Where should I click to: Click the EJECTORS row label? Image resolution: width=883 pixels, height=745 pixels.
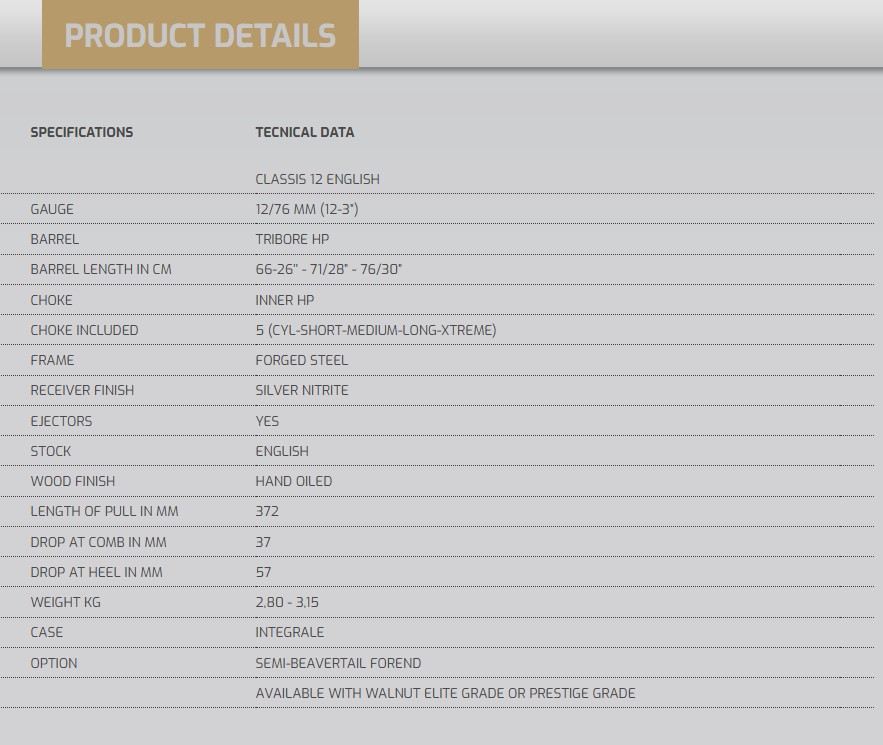tap(61, 421)
